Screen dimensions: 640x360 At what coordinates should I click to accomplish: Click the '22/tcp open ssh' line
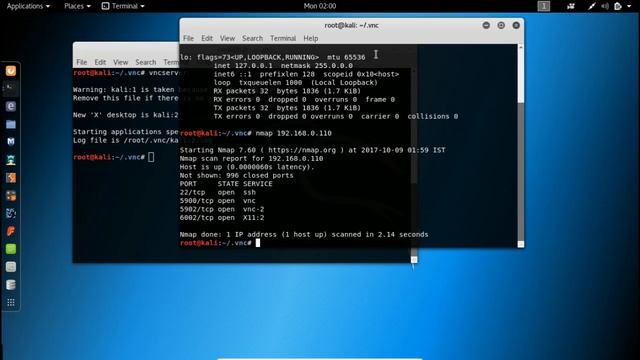click(218, 192)
